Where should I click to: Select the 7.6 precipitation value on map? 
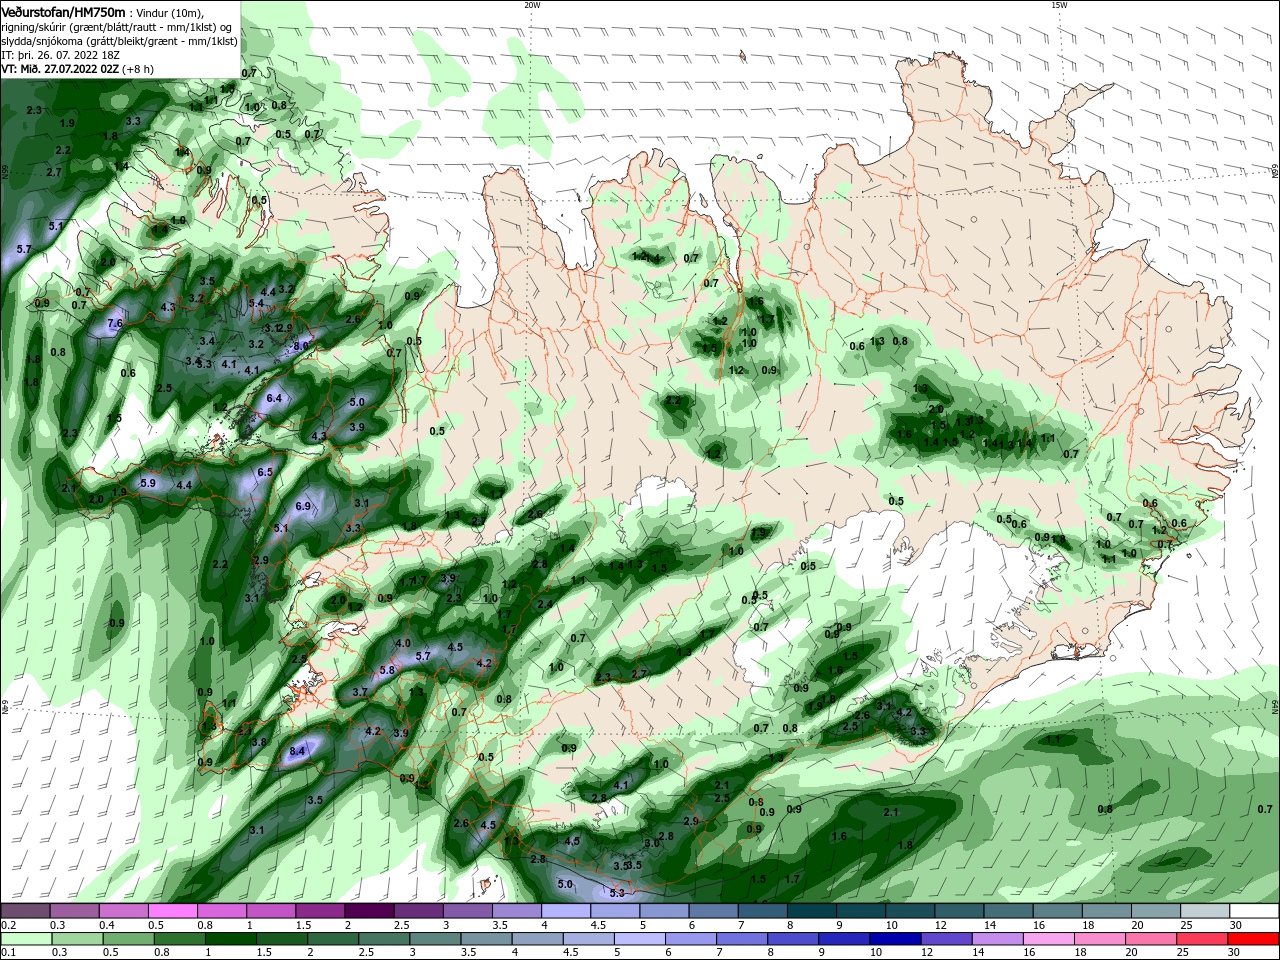115,323
